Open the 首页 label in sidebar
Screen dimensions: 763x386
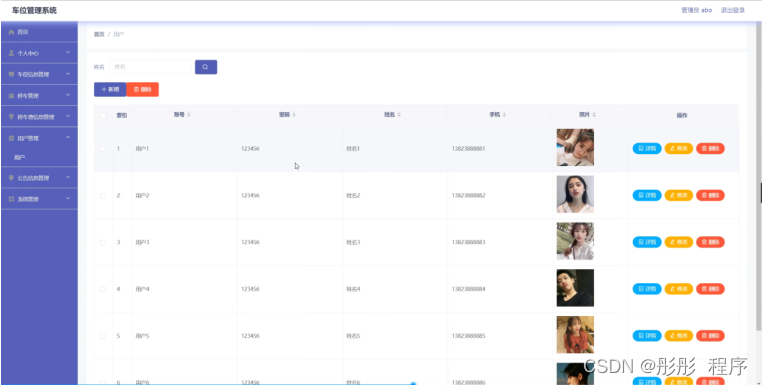coord(23,32)
